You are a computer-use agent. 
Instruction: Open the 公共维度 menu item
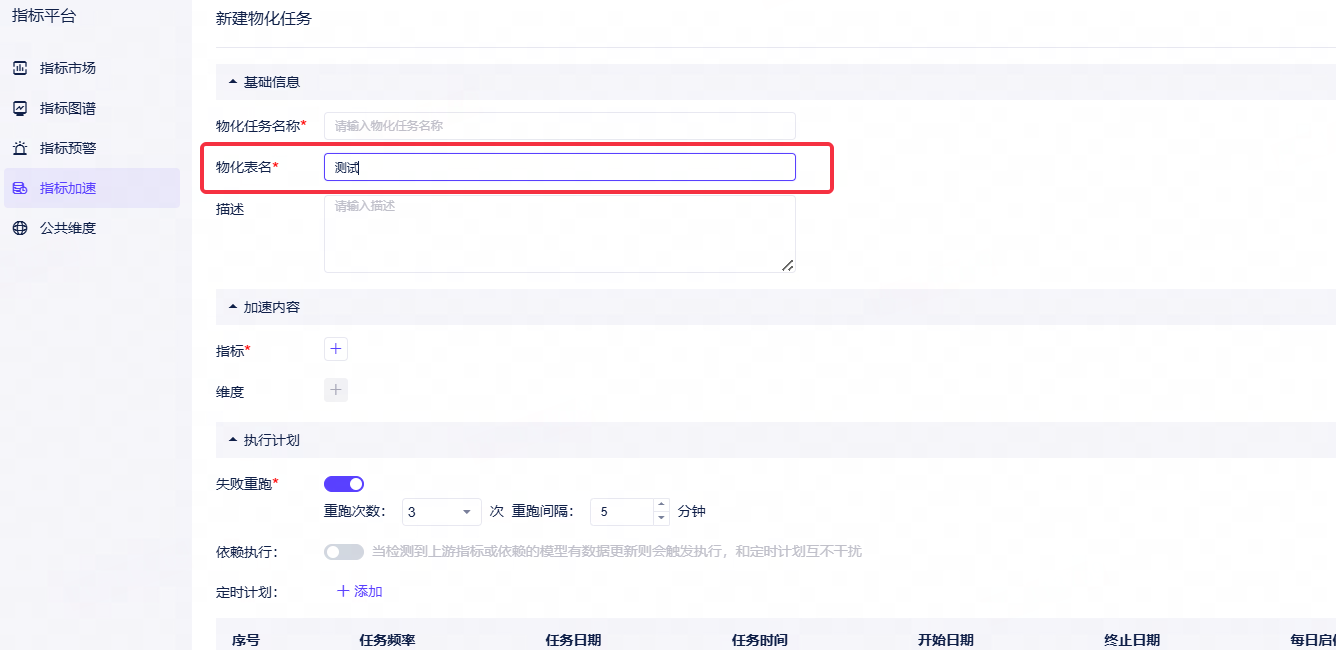pos(92,228)
